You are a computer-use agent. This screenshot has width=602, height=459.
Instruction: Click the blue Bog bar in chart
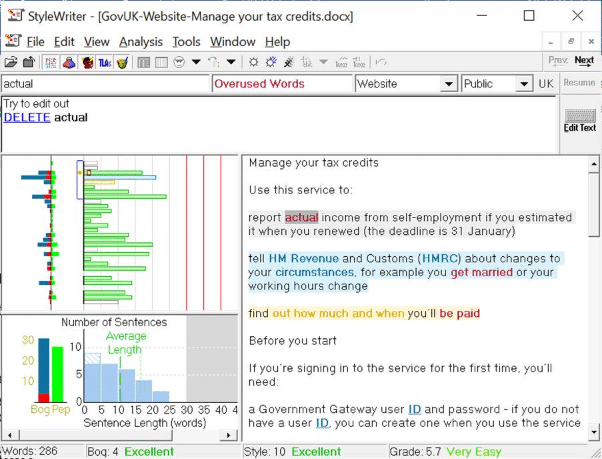(44, 366)
